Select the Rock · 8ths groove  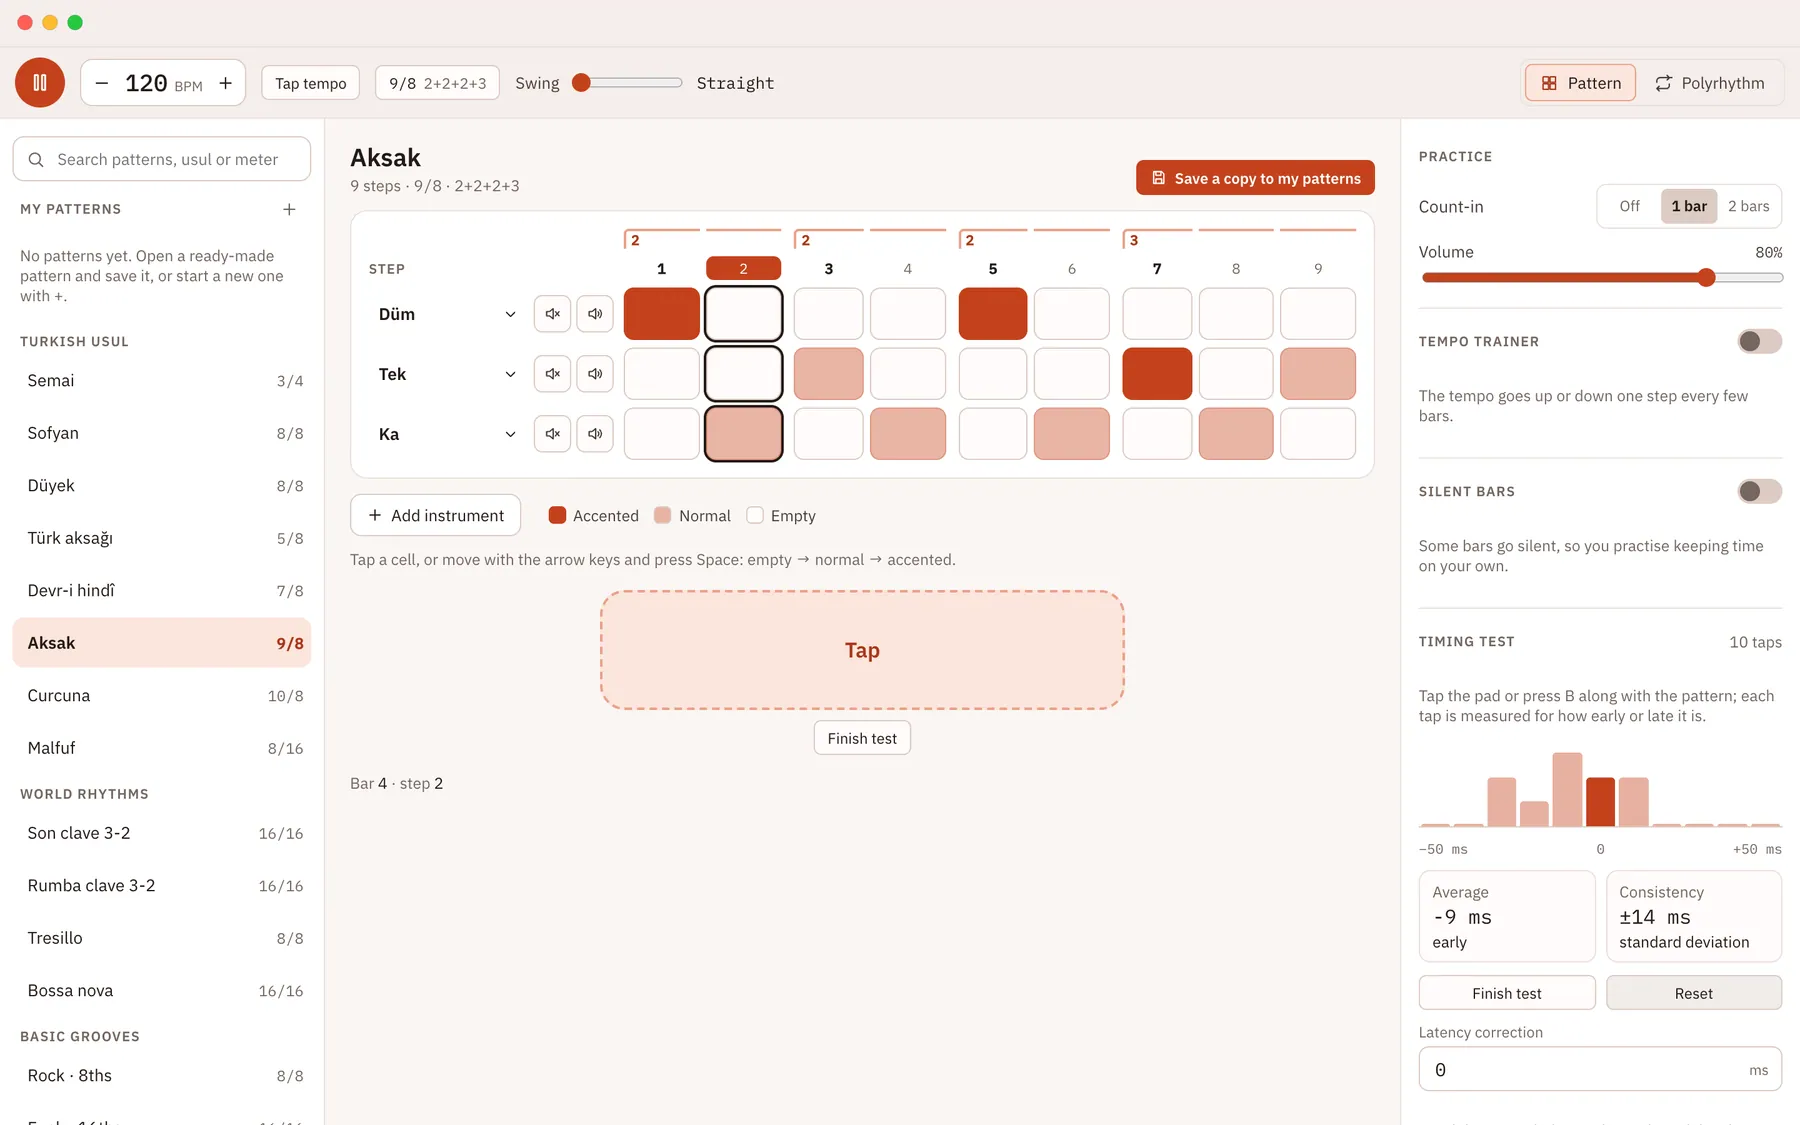[x=162, y=1076]
